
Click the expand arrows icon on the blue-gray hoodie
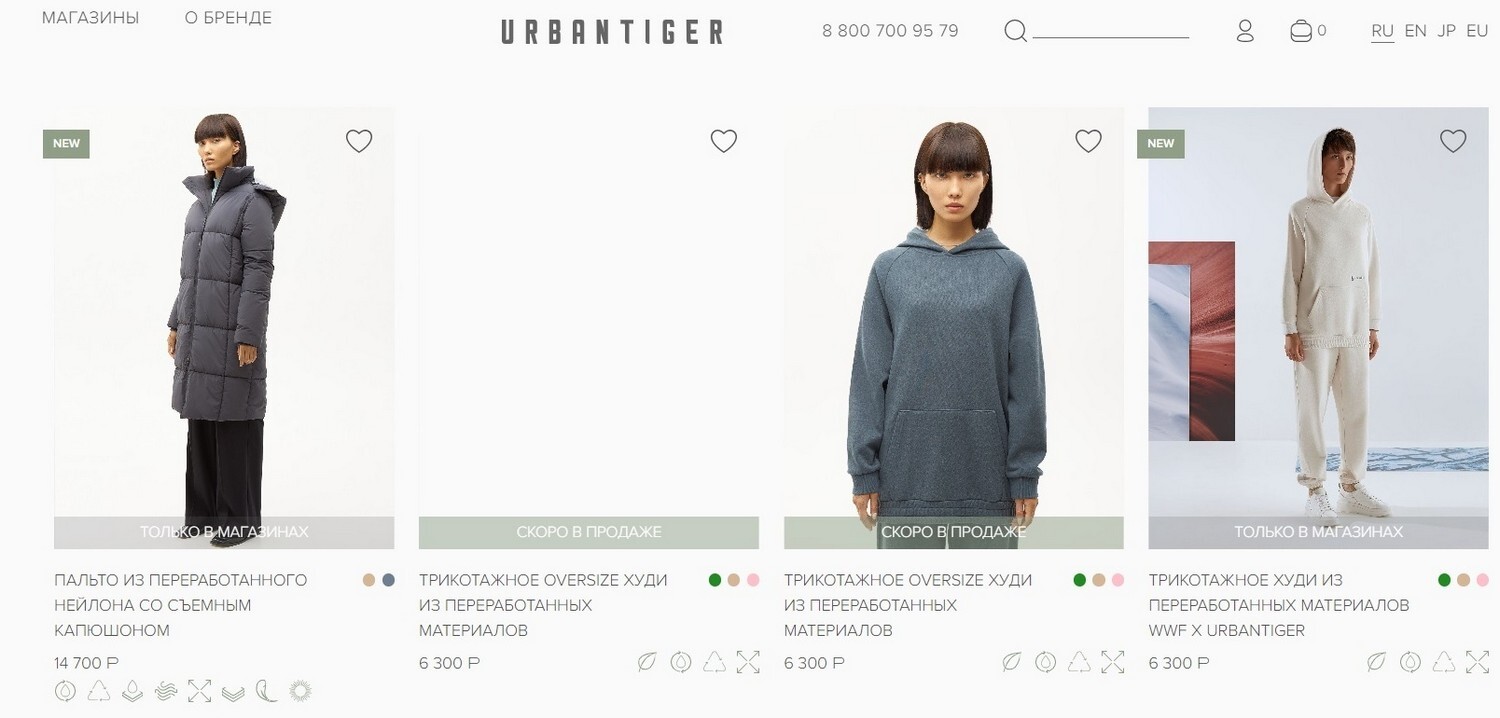(x=1113, y=662)
